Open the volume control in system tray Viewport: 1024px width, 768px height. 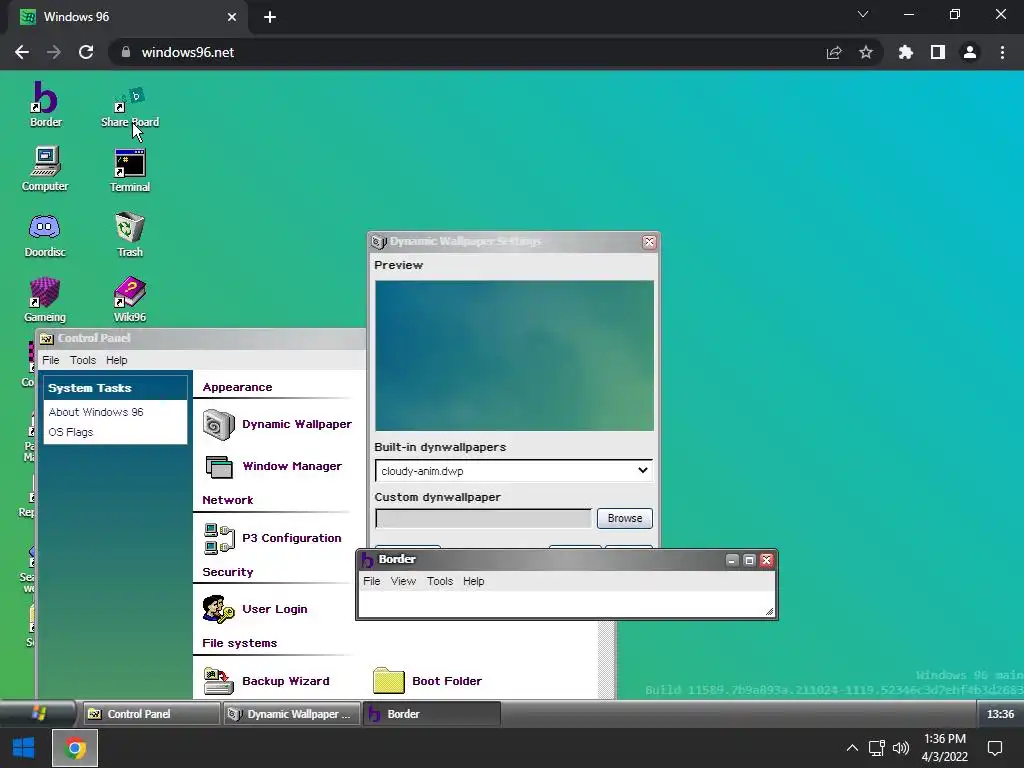[901, 748]
